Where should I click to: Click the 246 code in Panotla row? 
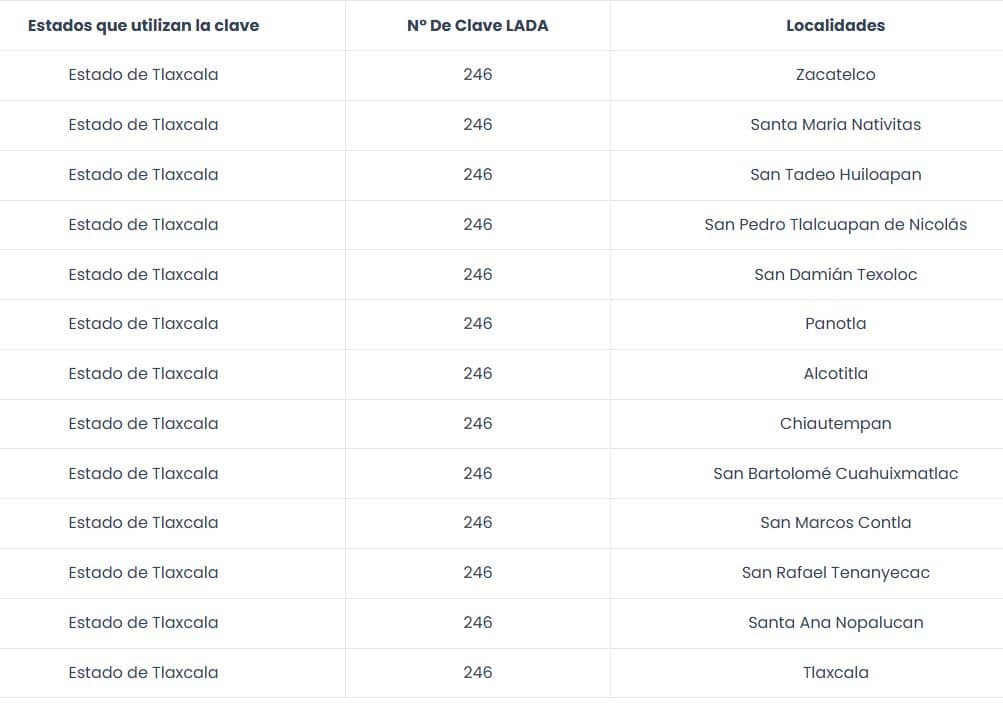pos(478,324)
